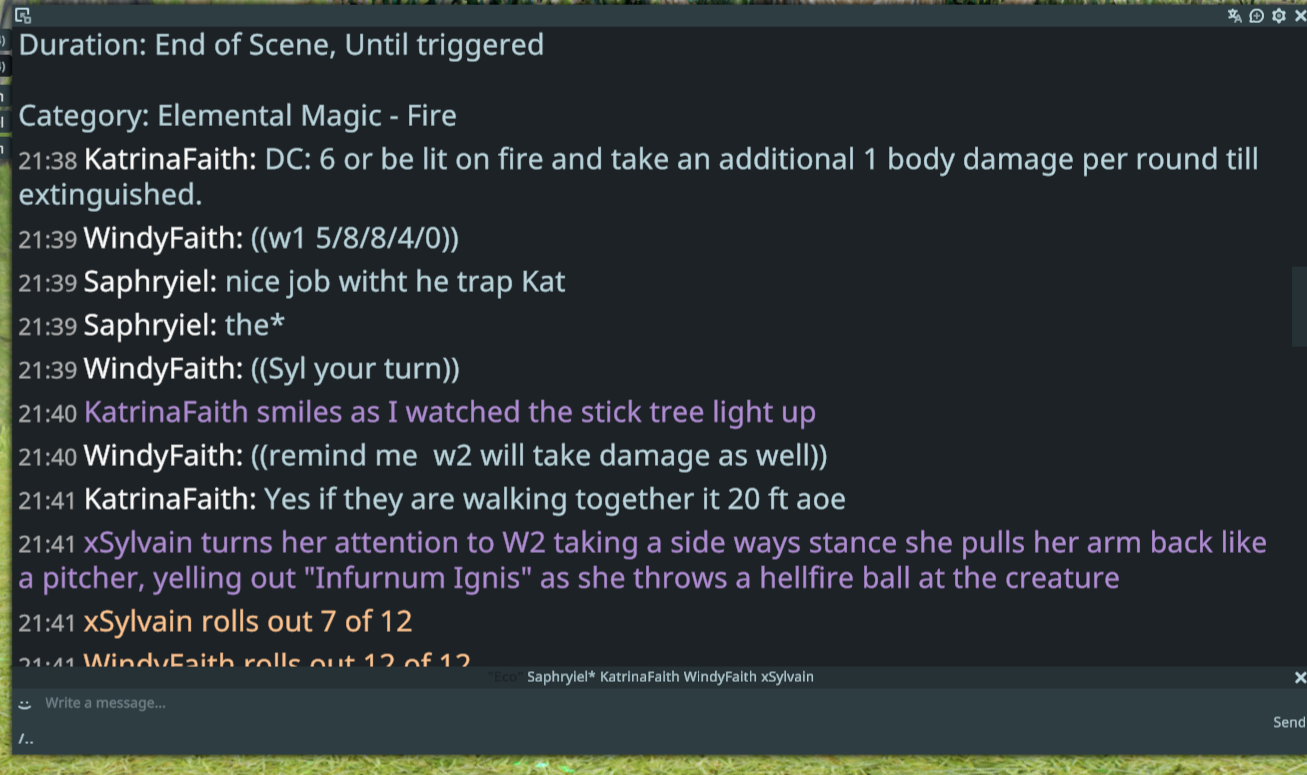Select xSylvain in participant list

tap(787, 677)
